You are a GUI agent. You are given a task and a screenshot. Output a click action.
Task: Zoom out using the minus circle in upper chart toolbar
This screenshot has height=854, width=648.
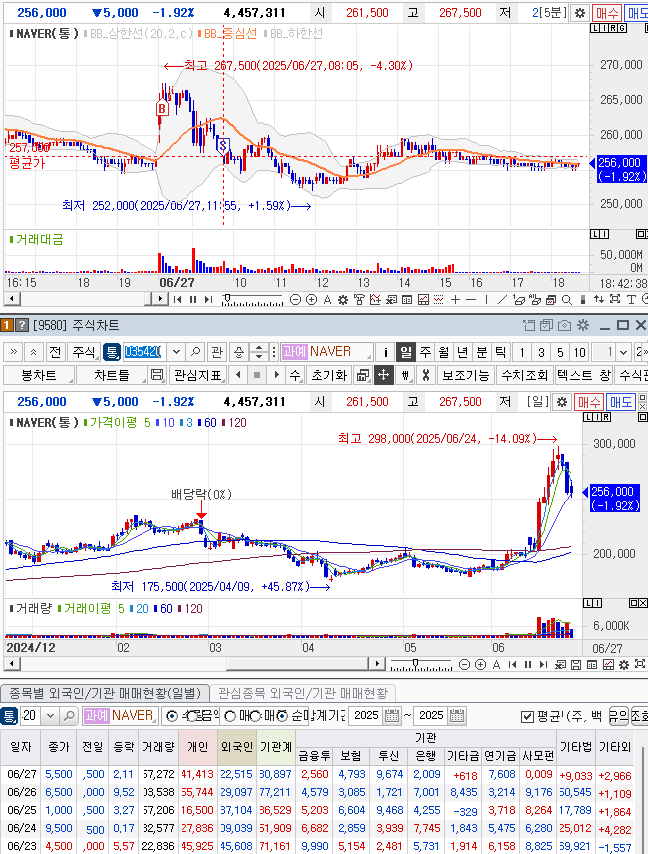pos(295,300)
